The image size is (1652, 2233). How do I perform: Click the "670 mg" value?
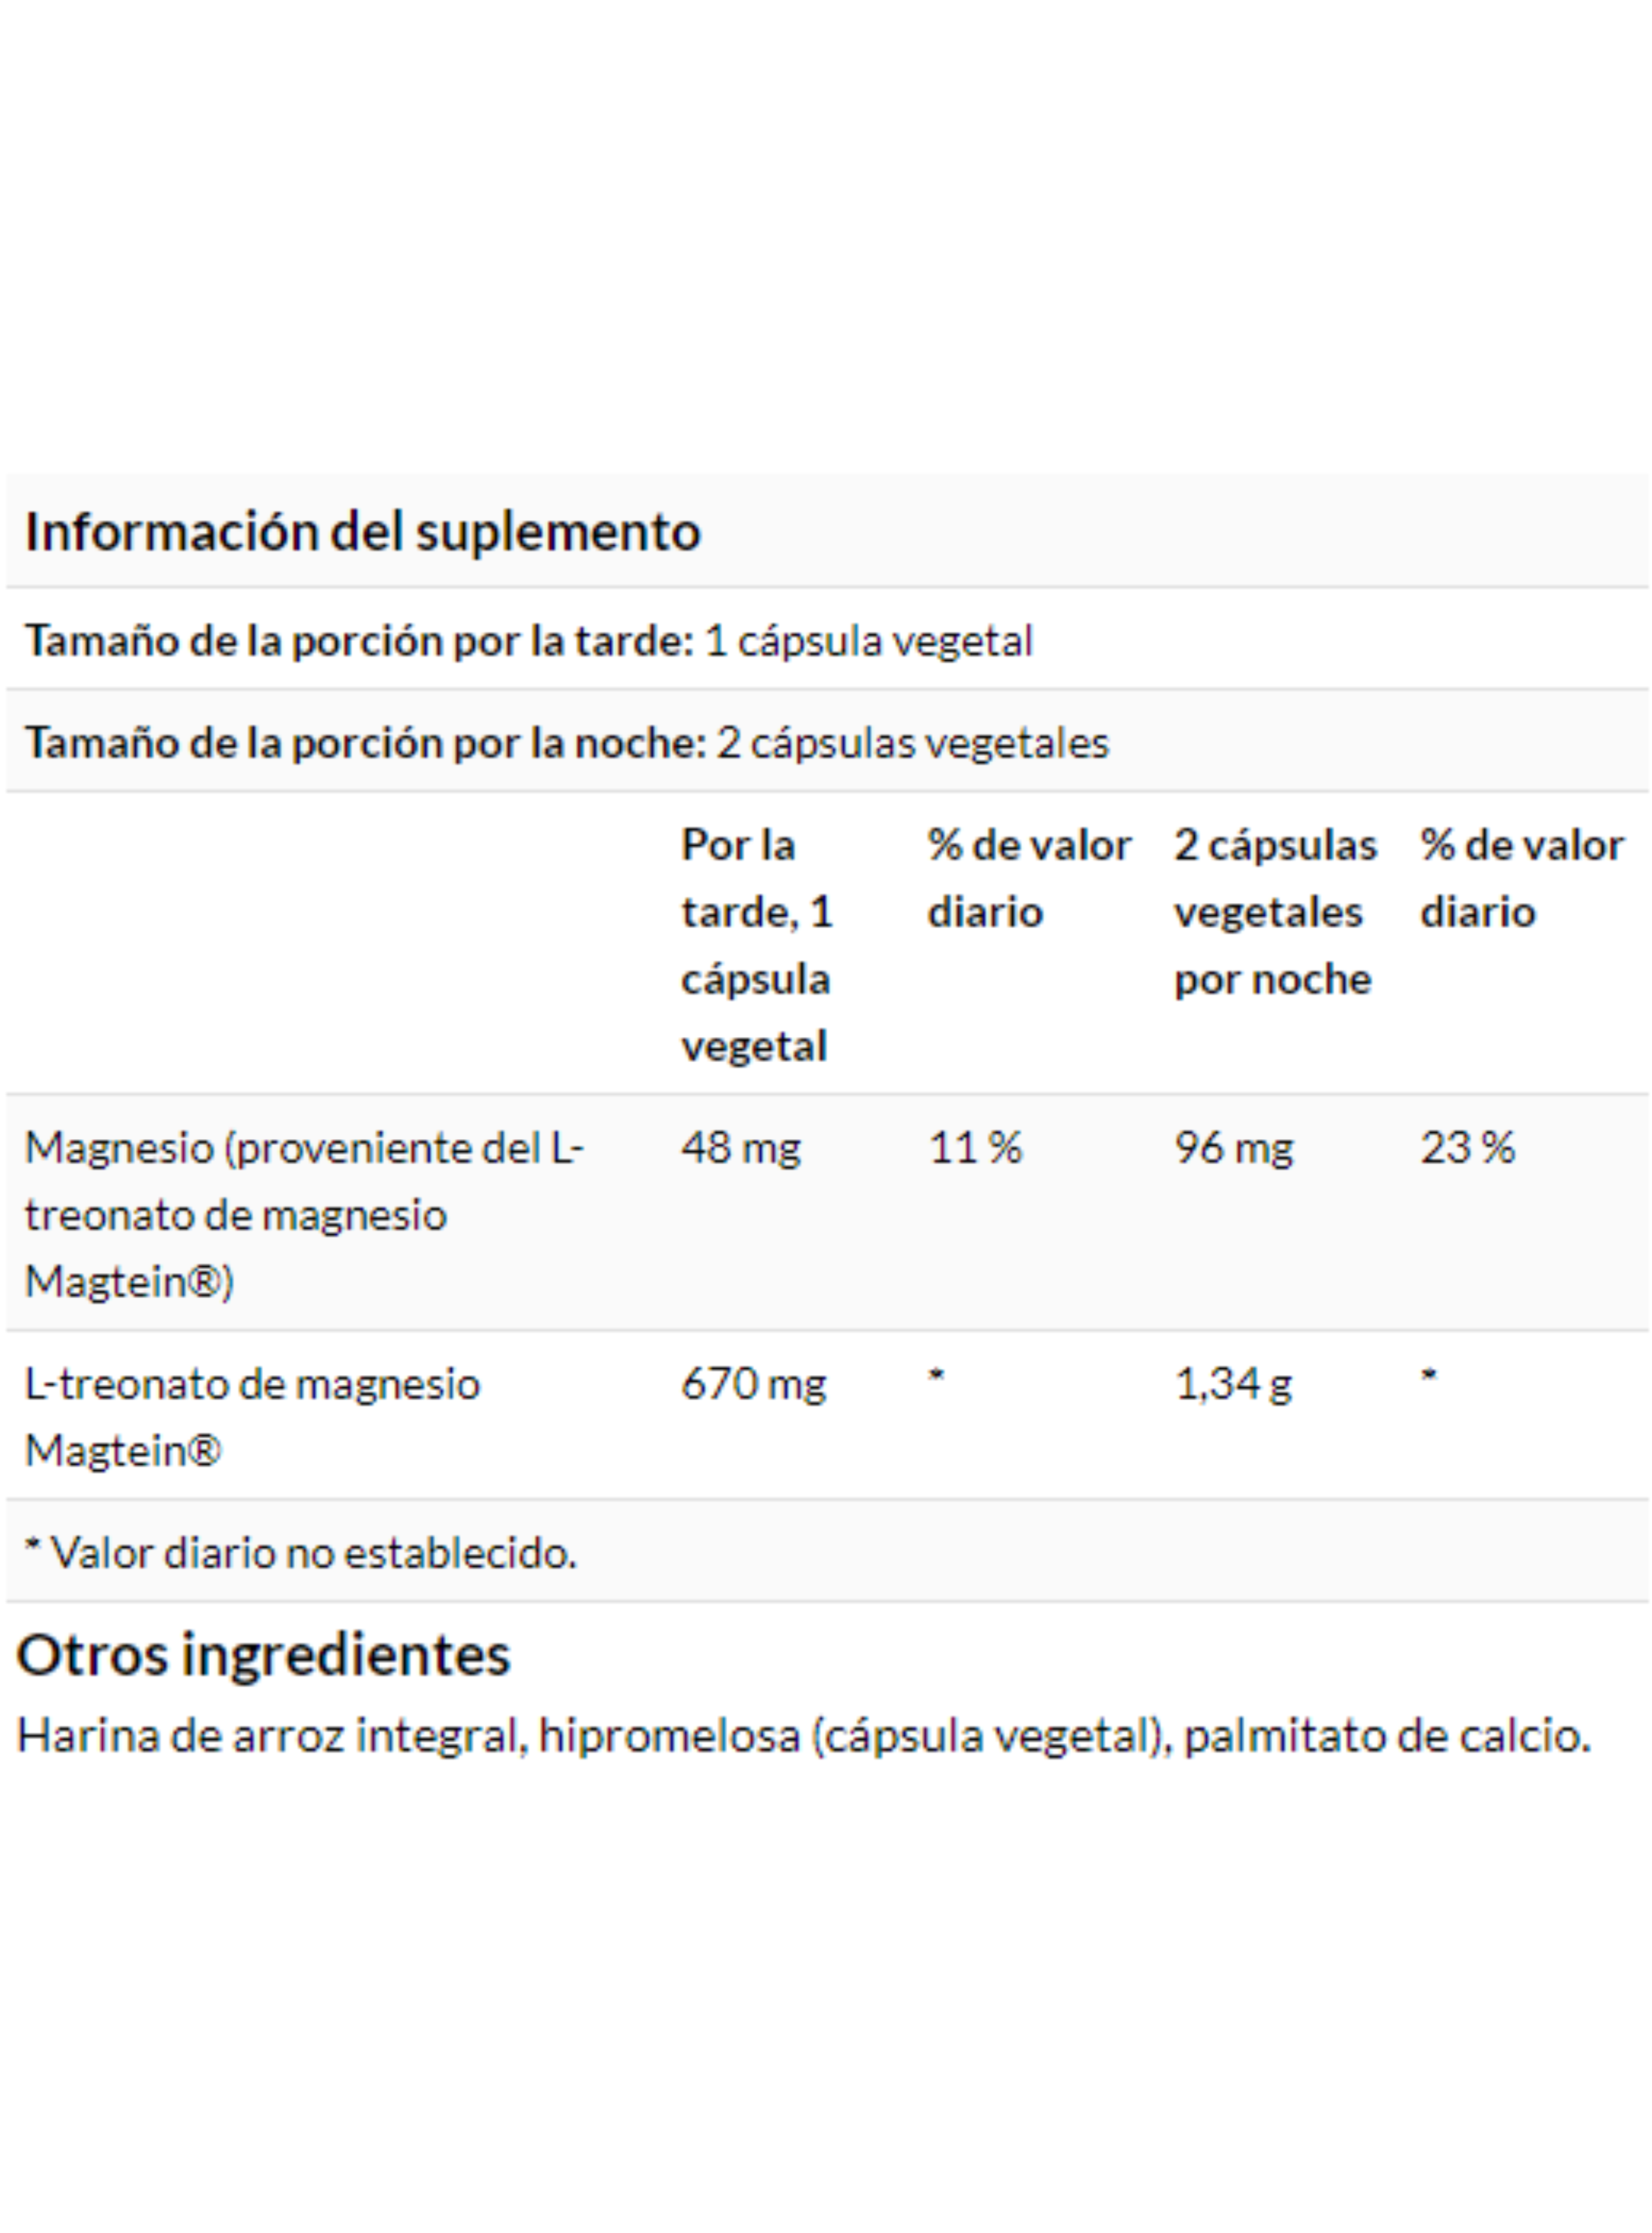754,1385
